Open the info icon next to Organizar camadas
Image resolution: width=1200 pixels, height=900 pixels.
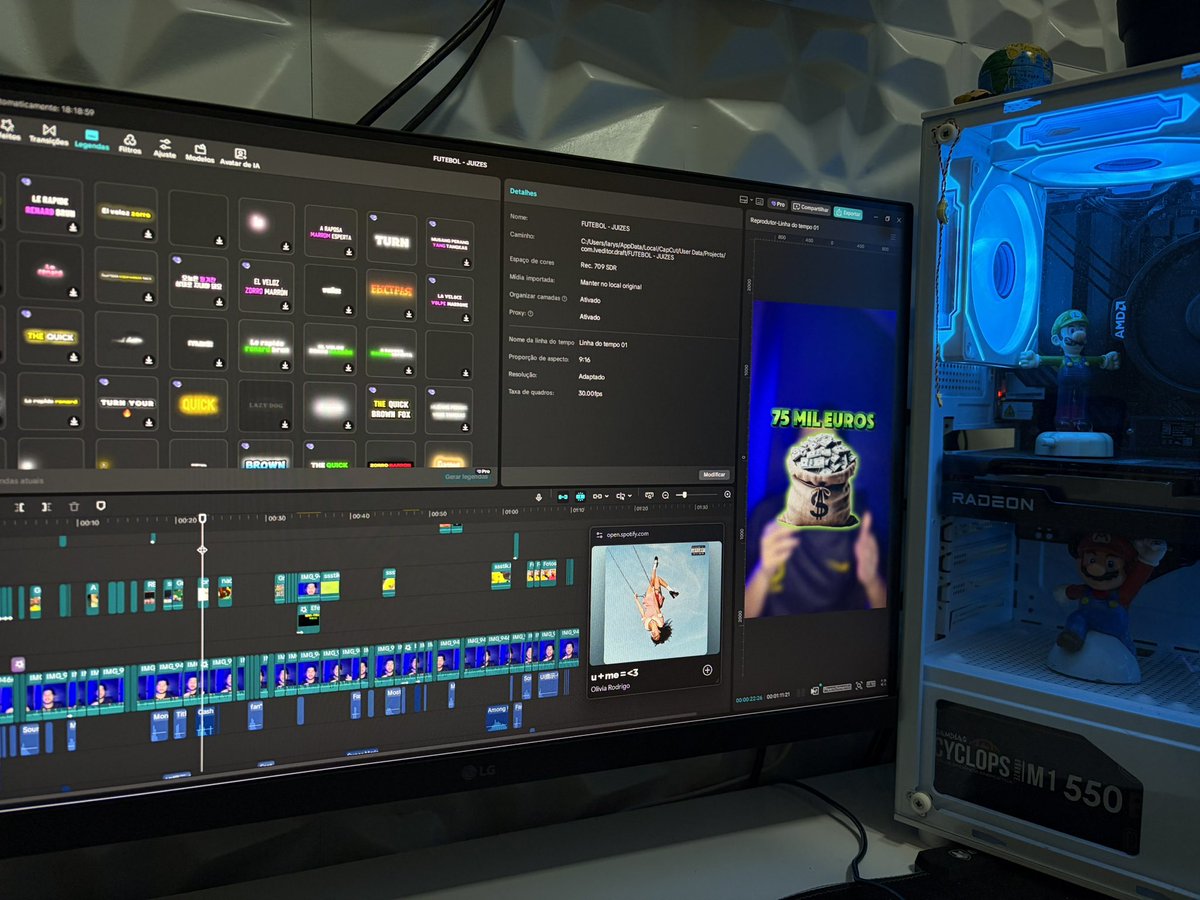click(x=564, y=298)
